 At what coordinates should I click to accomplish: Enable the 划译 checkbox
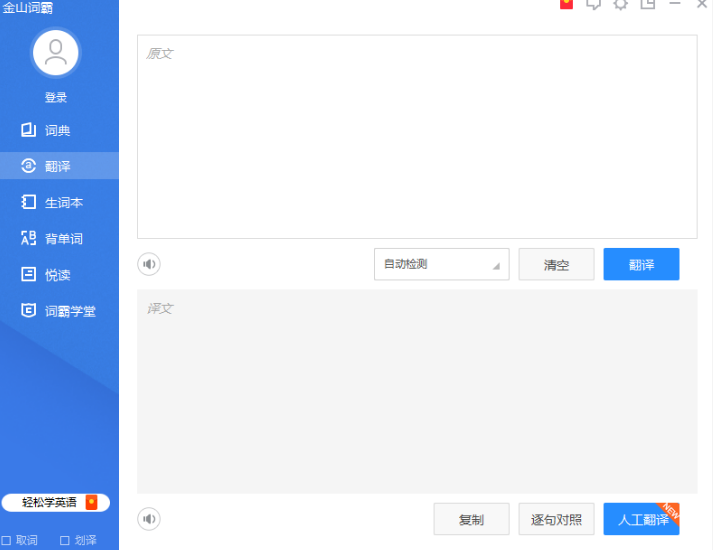(65, 540)
